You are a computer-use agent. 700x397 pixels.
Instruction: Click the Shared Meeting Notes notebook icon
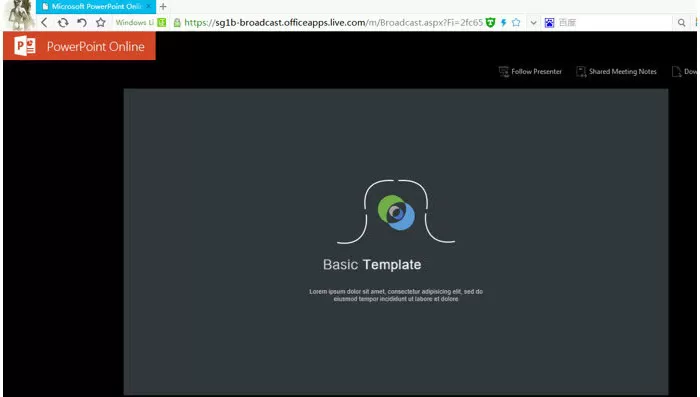pos(581,71)
